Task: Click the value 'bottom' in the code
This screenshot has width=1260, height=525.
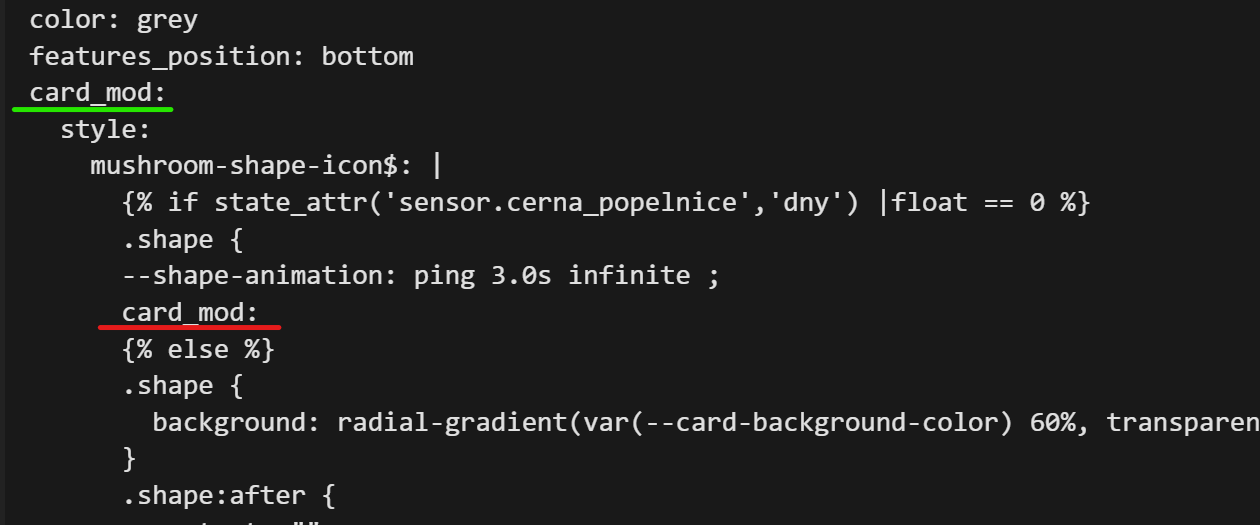Action: (367, 56)
